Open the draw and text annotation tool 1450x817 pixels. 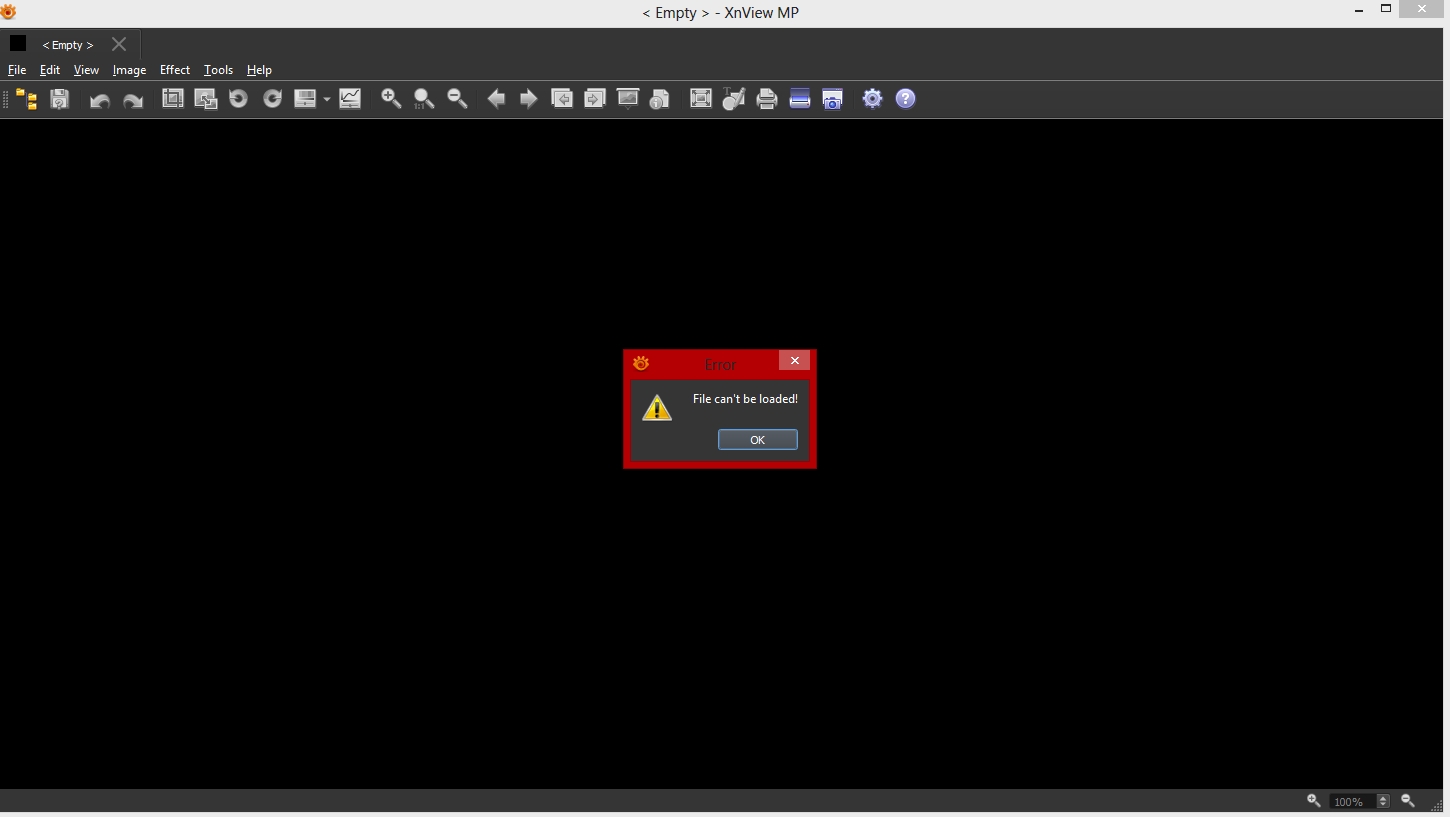click(734, 98)
